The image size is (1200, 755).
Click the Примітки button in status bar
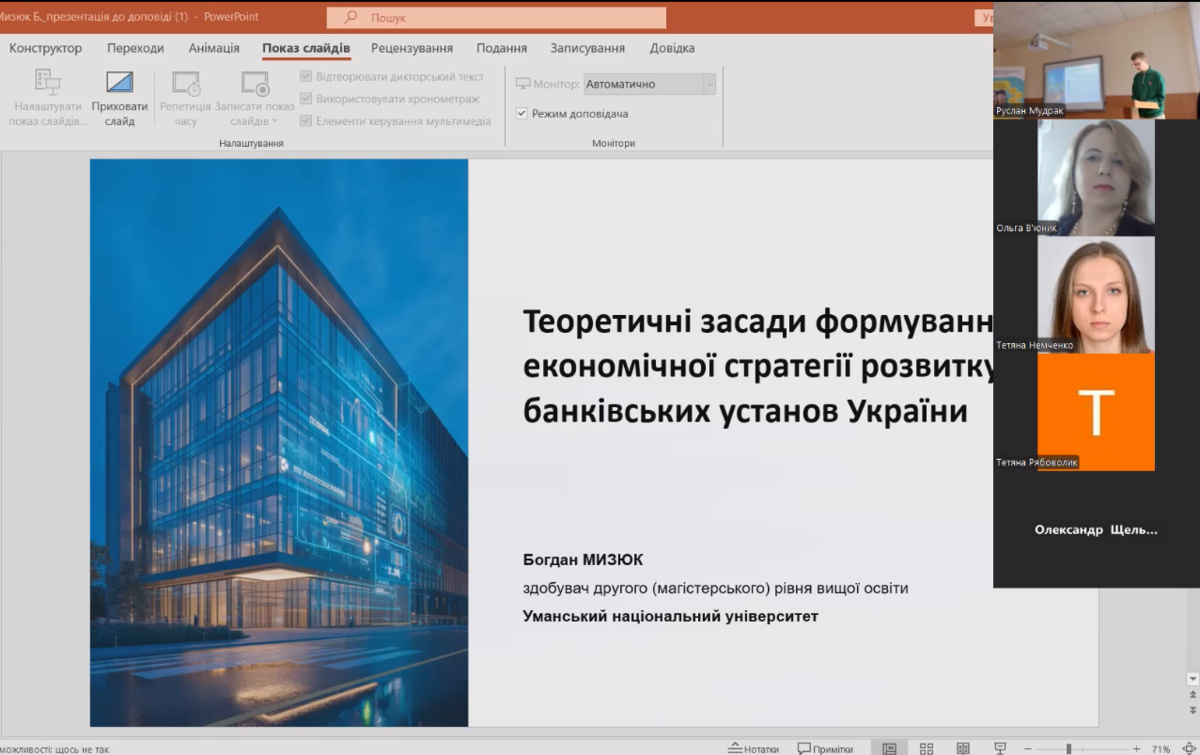pyautogui.click(x=825, y=748)
